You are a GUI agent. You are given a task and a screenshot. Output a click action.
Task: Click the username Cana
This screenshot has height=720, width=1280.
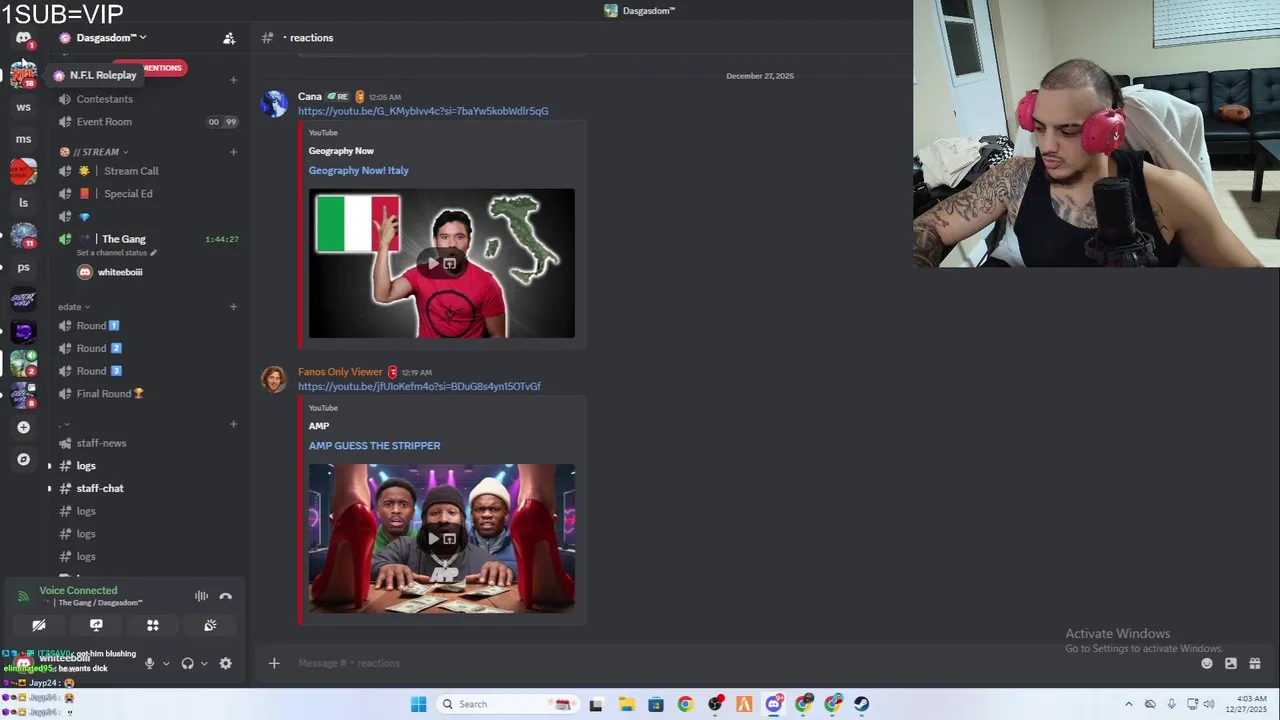coord(309,97)
